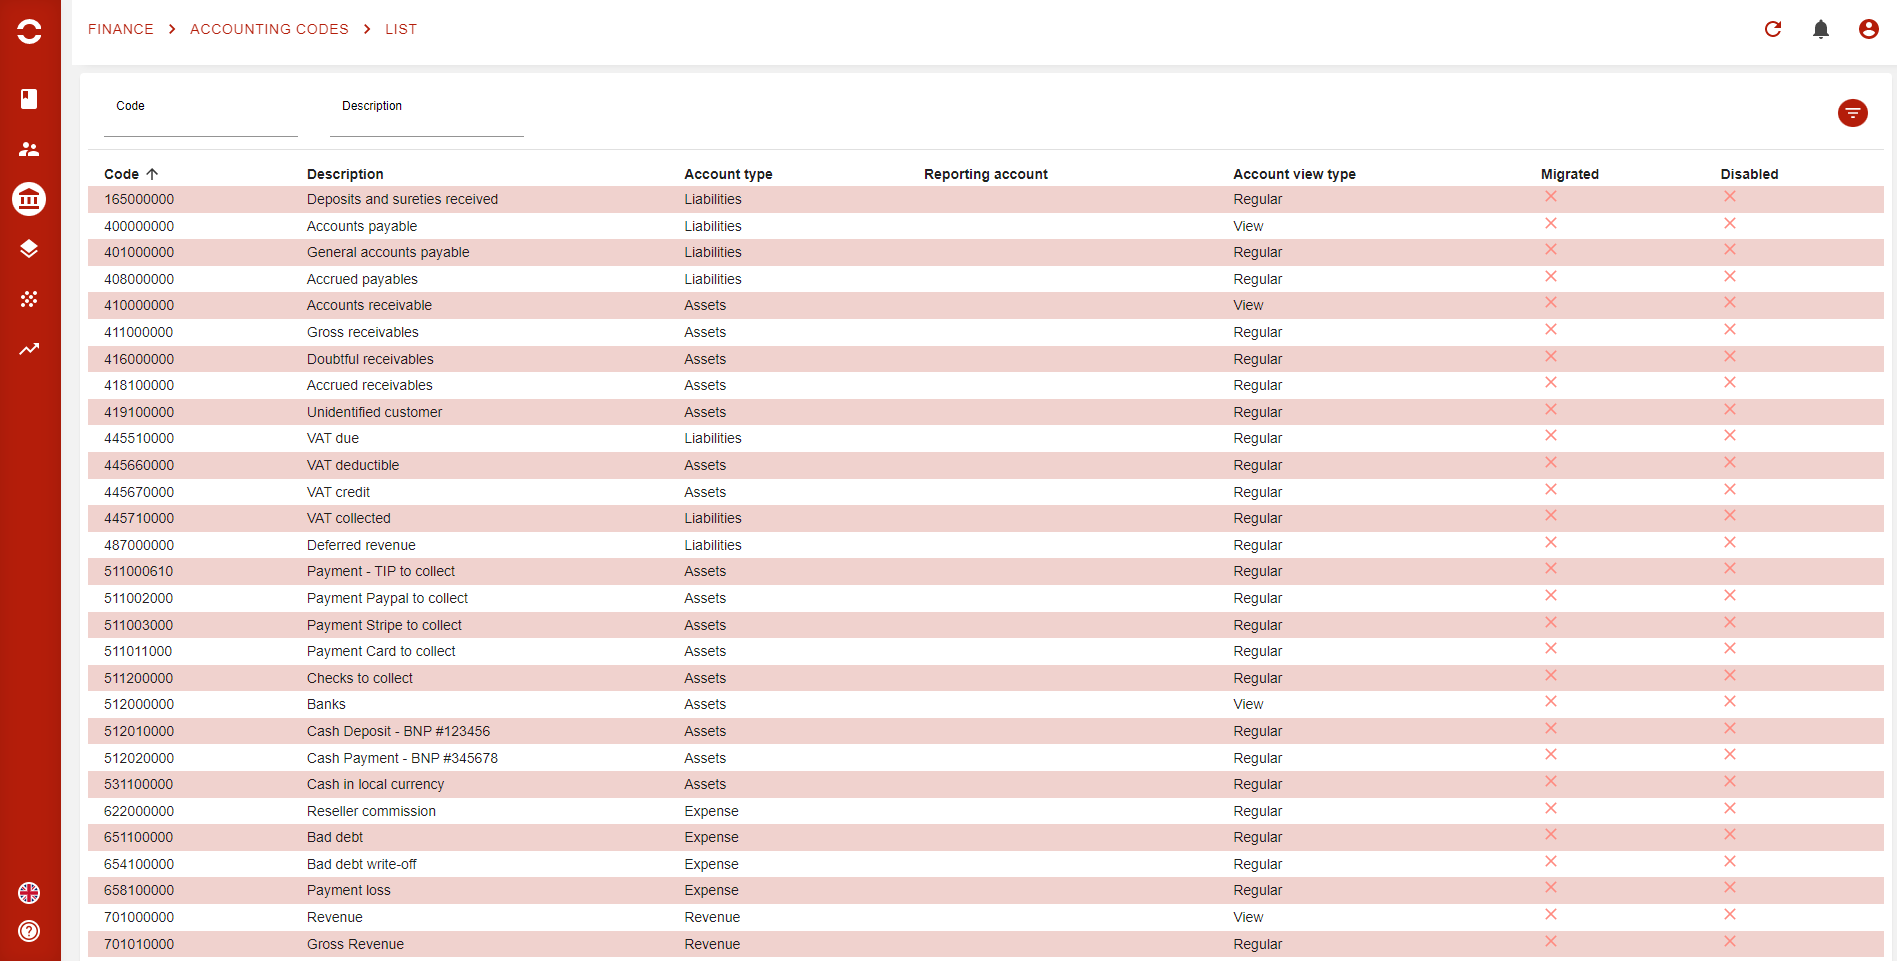Image resolution: width=1897 pixels, height=961 pixels.
Task: Open the Finance bank icon in sidebar
Action: click(29, 199)
